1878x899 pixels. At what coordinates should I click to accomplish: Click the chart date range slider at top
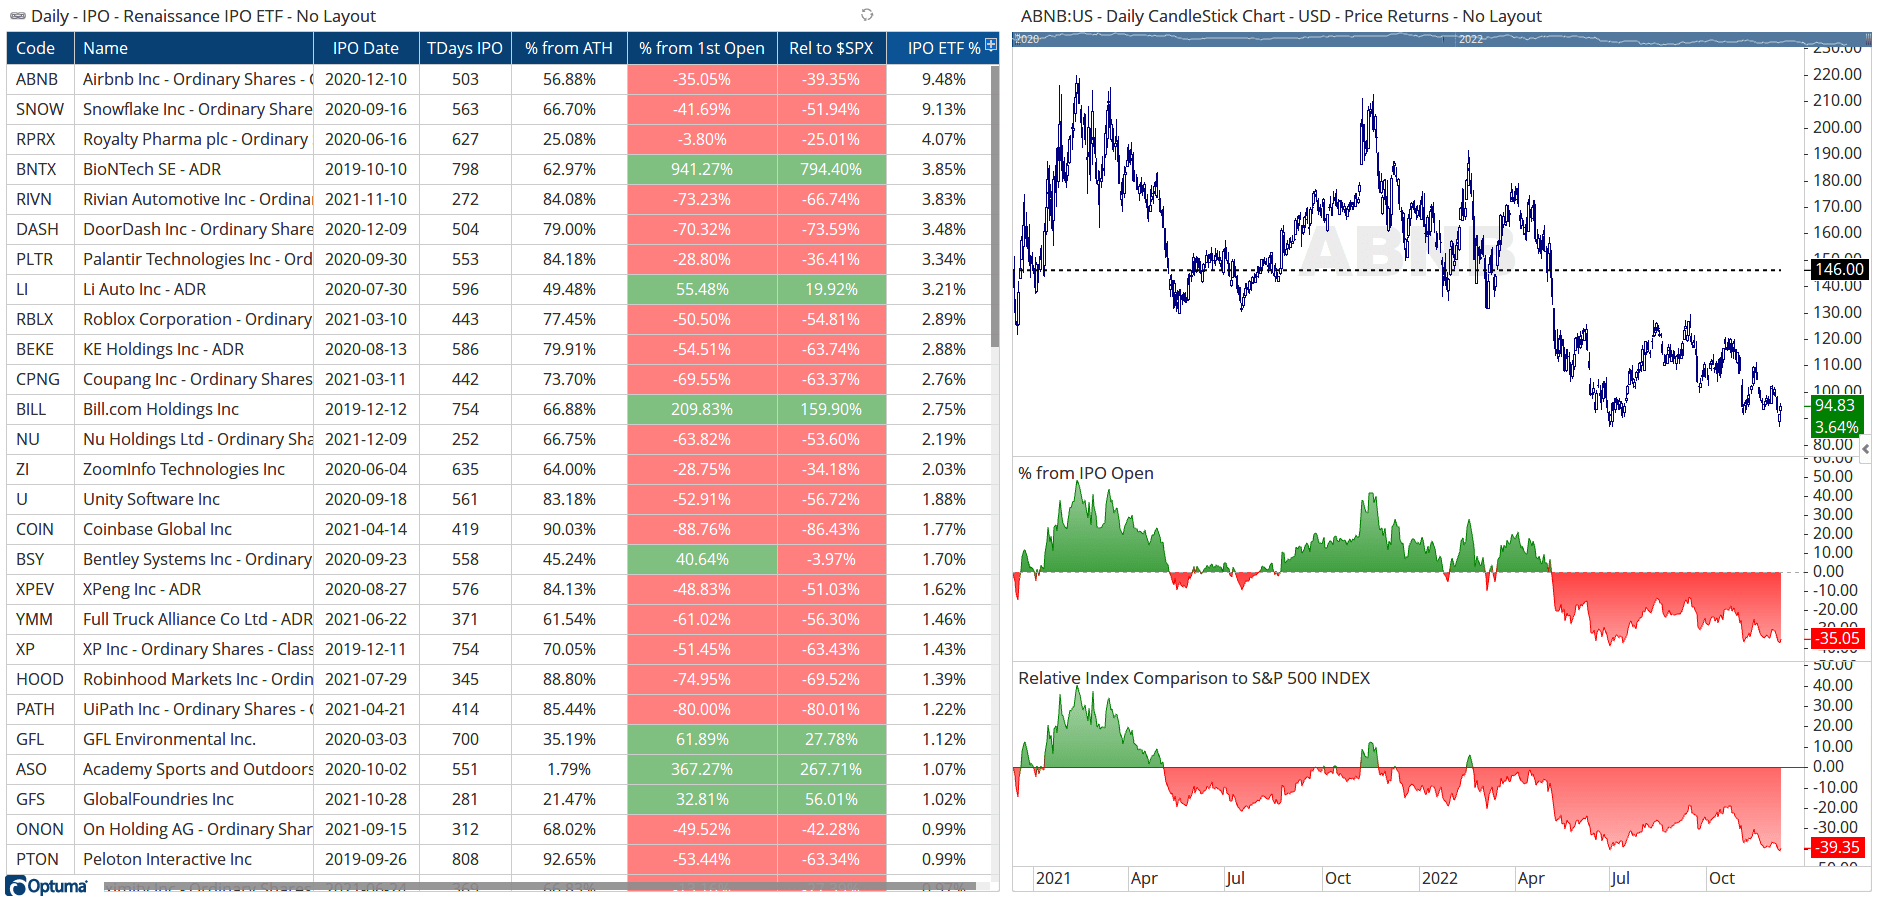(1400, 41)
